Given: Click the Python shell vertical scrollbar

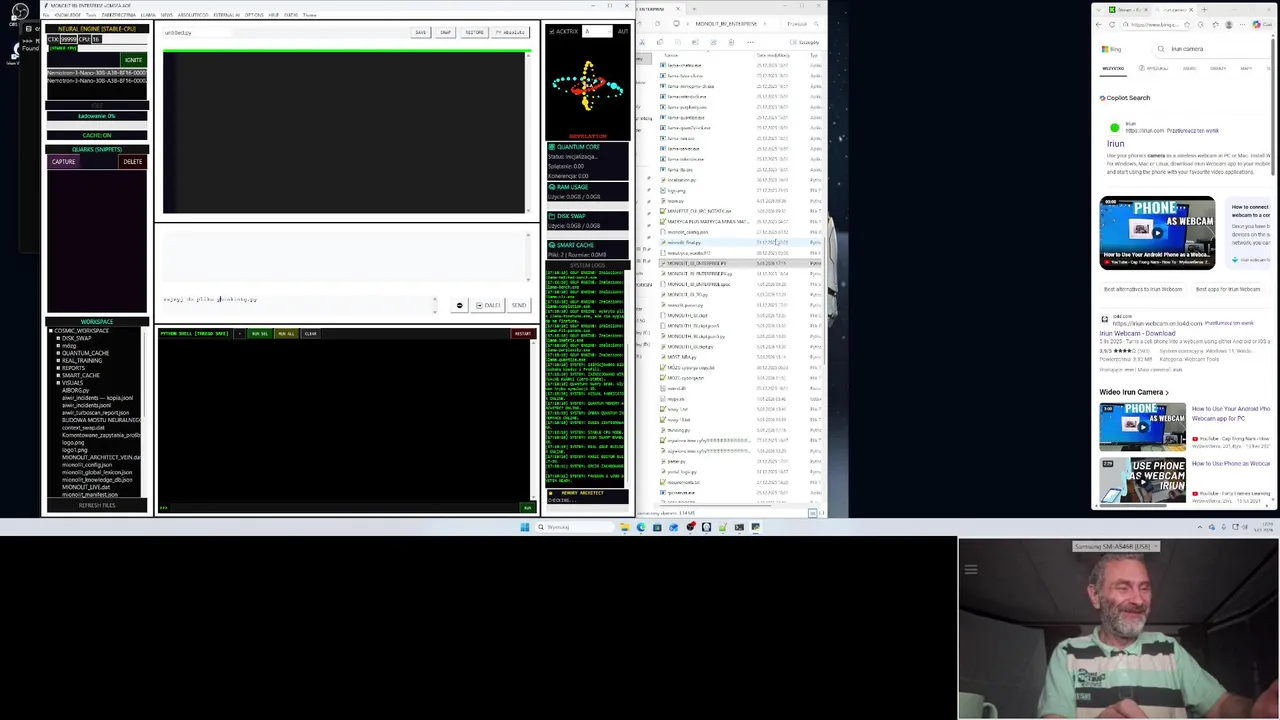Looking at the screenshot, I should tap(534, 420).
